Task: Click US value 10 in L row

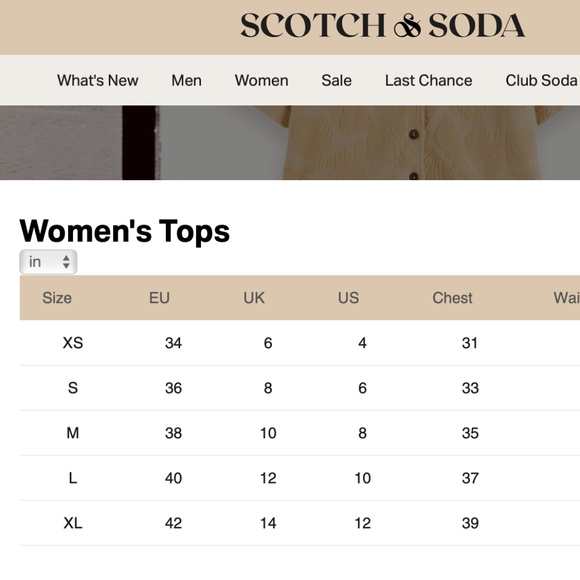Action: point(362,478)
